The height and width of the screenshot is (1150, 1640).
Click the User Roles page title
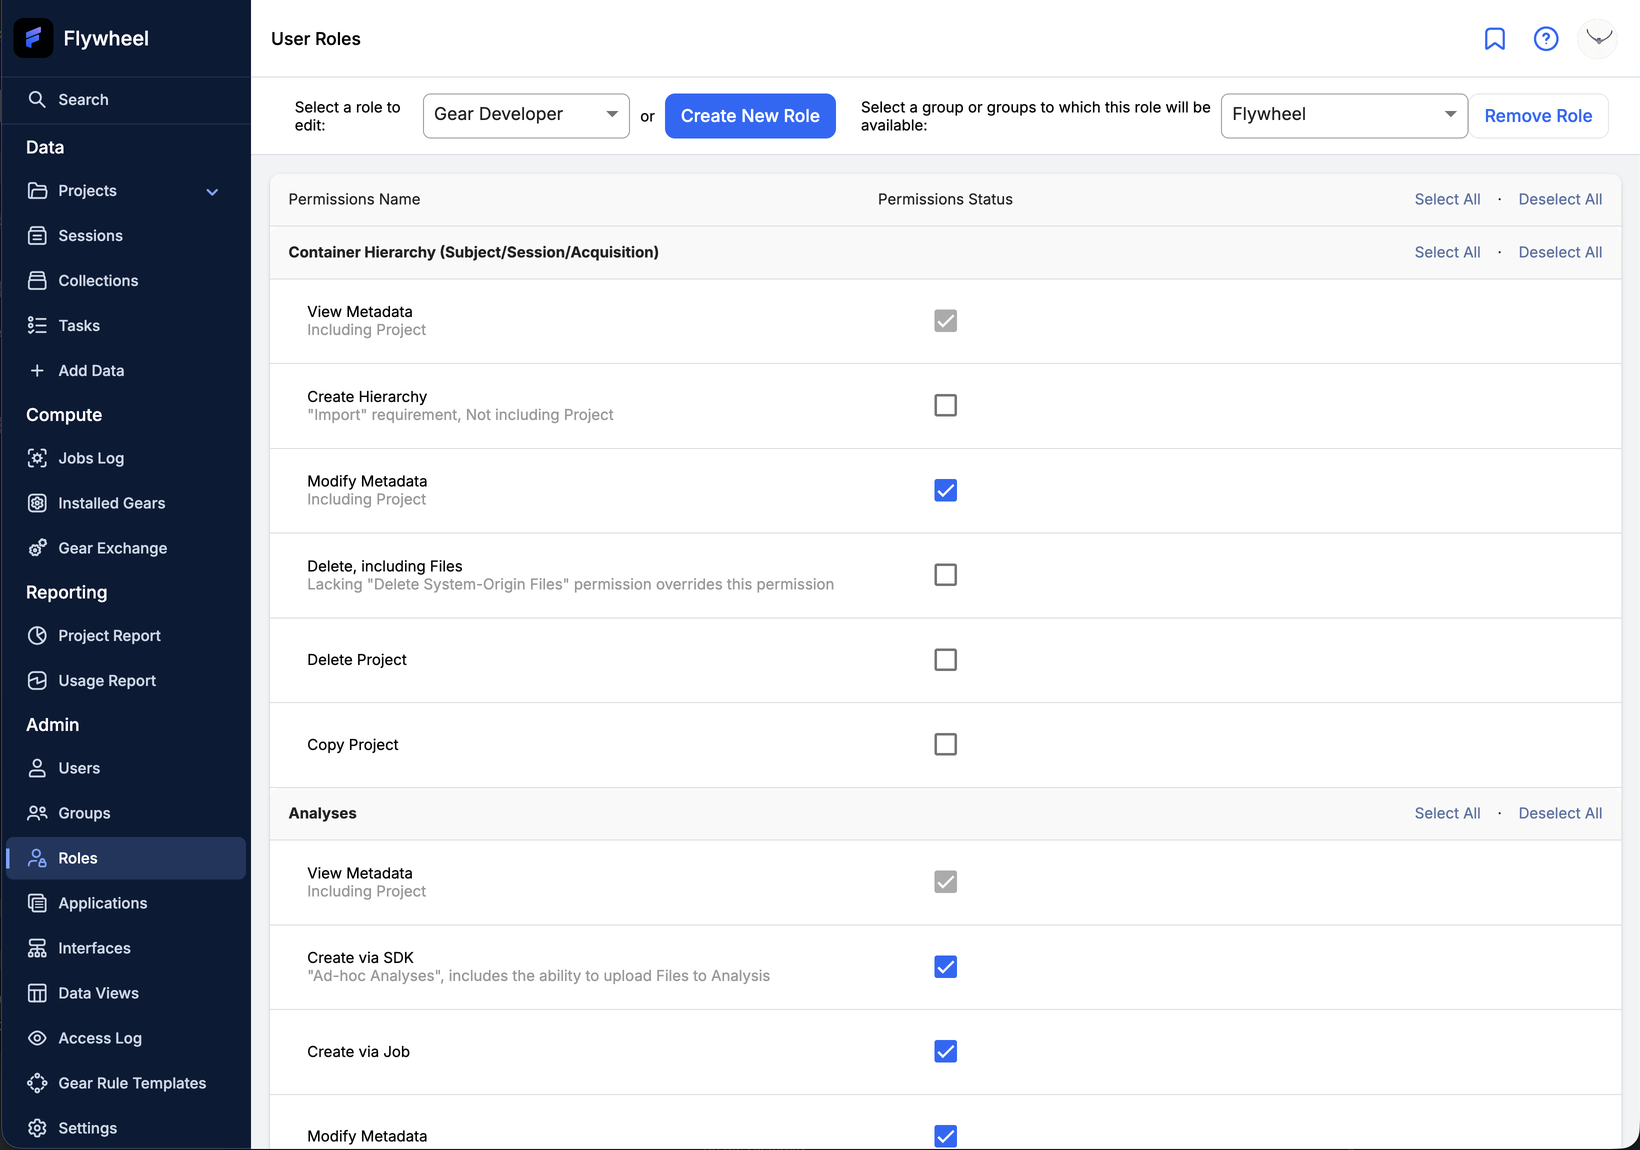[x=316, y=39]
